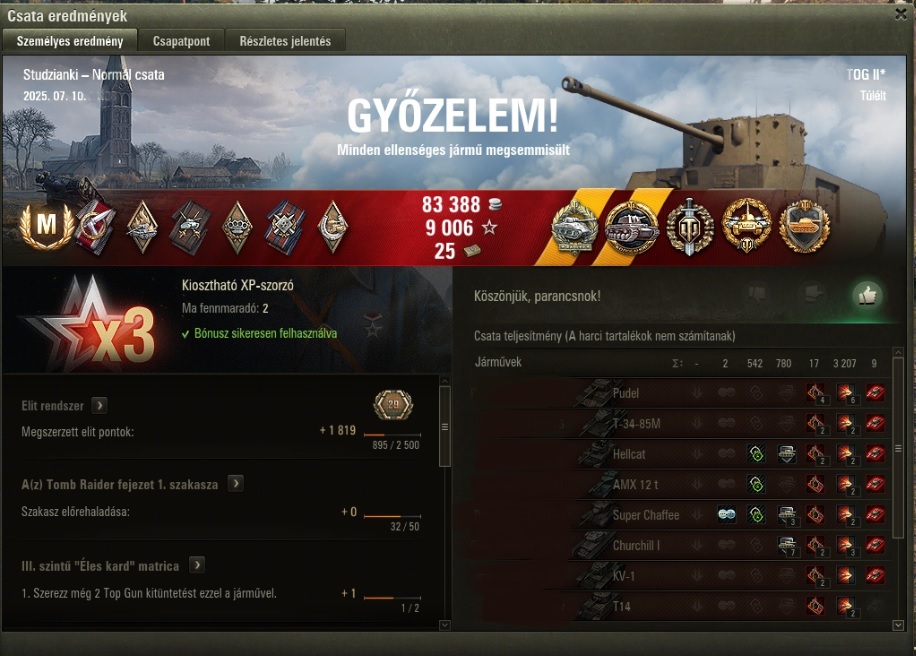Click the Churchill I vehicle row

tap(678, 545)
